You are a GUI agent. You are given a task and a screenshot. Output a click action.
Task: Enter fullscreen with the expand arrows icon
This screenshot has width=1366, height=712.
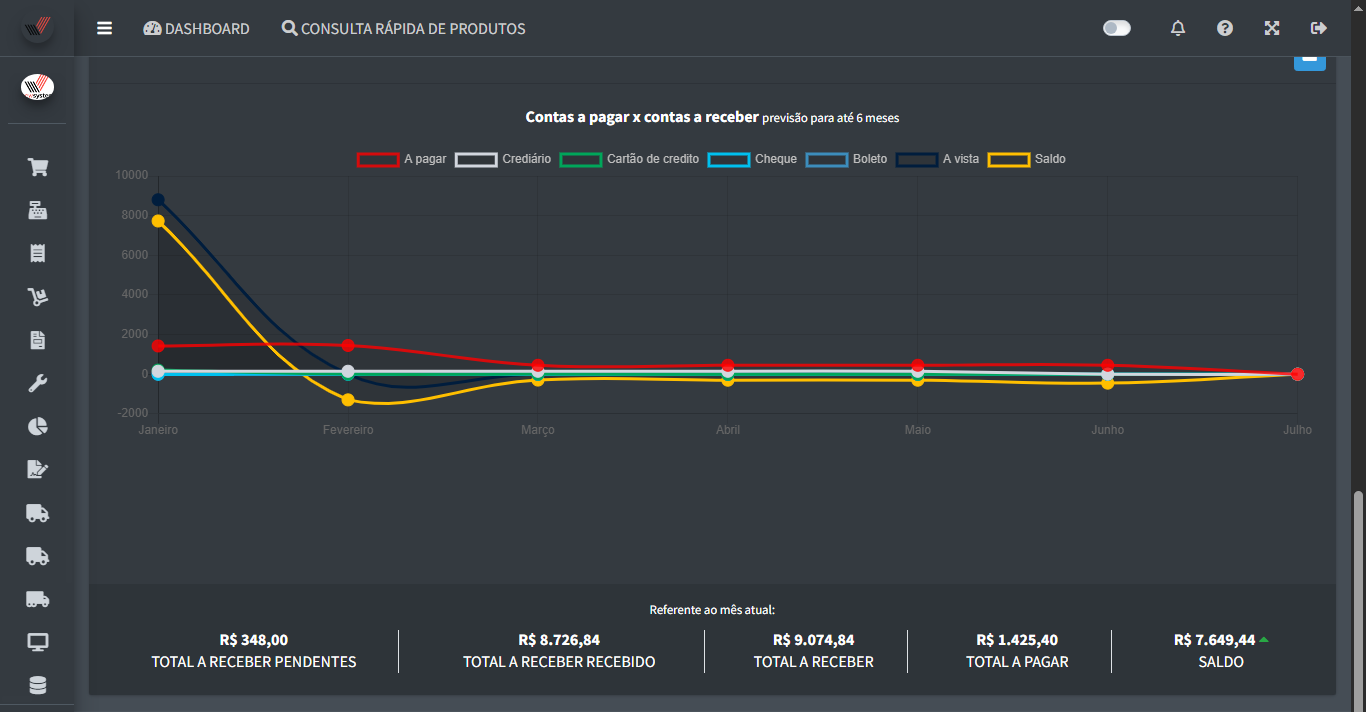(1272, 28)
